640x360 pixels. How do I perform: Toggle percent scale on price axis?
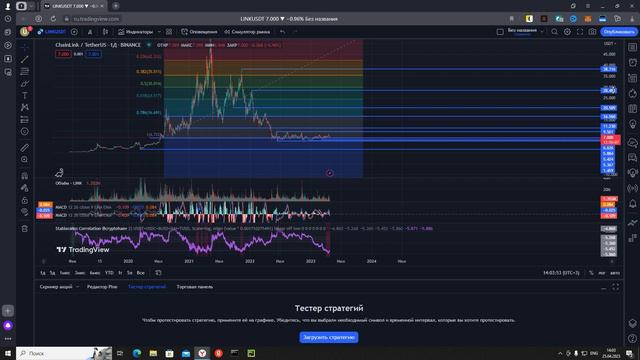[591, 273]
